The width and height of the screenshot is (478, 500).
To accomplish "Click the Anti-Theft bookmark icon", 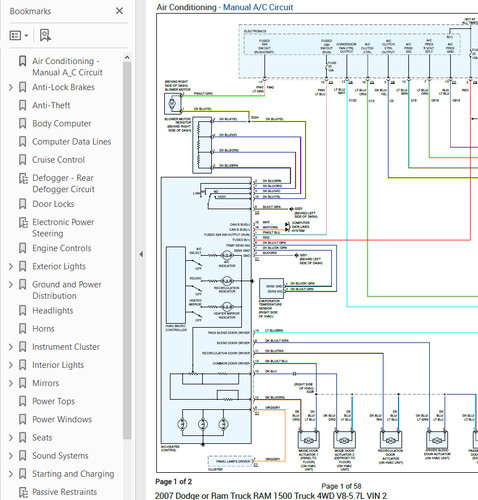I will coord(22,105).
